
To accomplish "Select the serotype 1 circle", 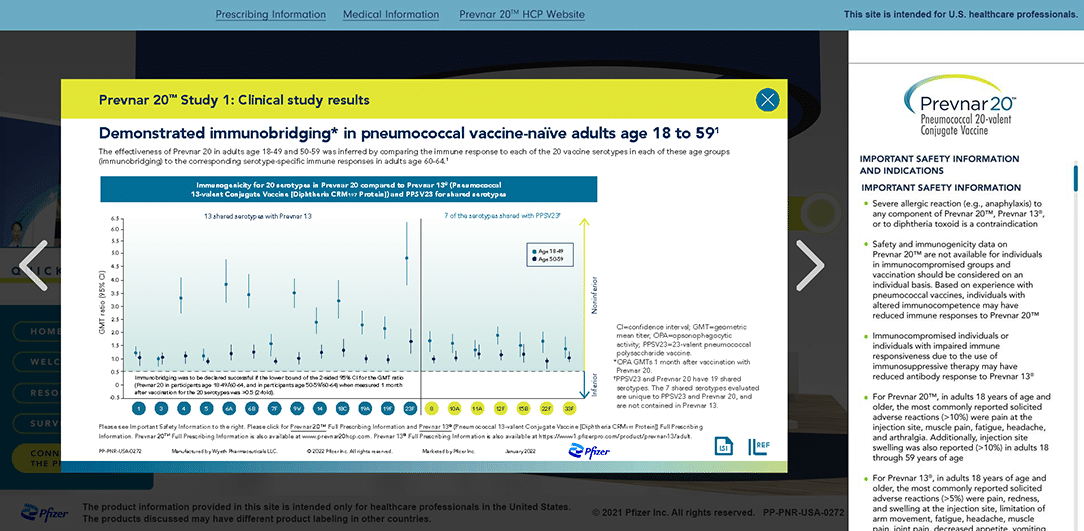I will pyautogui.click(x=139, y=408).
